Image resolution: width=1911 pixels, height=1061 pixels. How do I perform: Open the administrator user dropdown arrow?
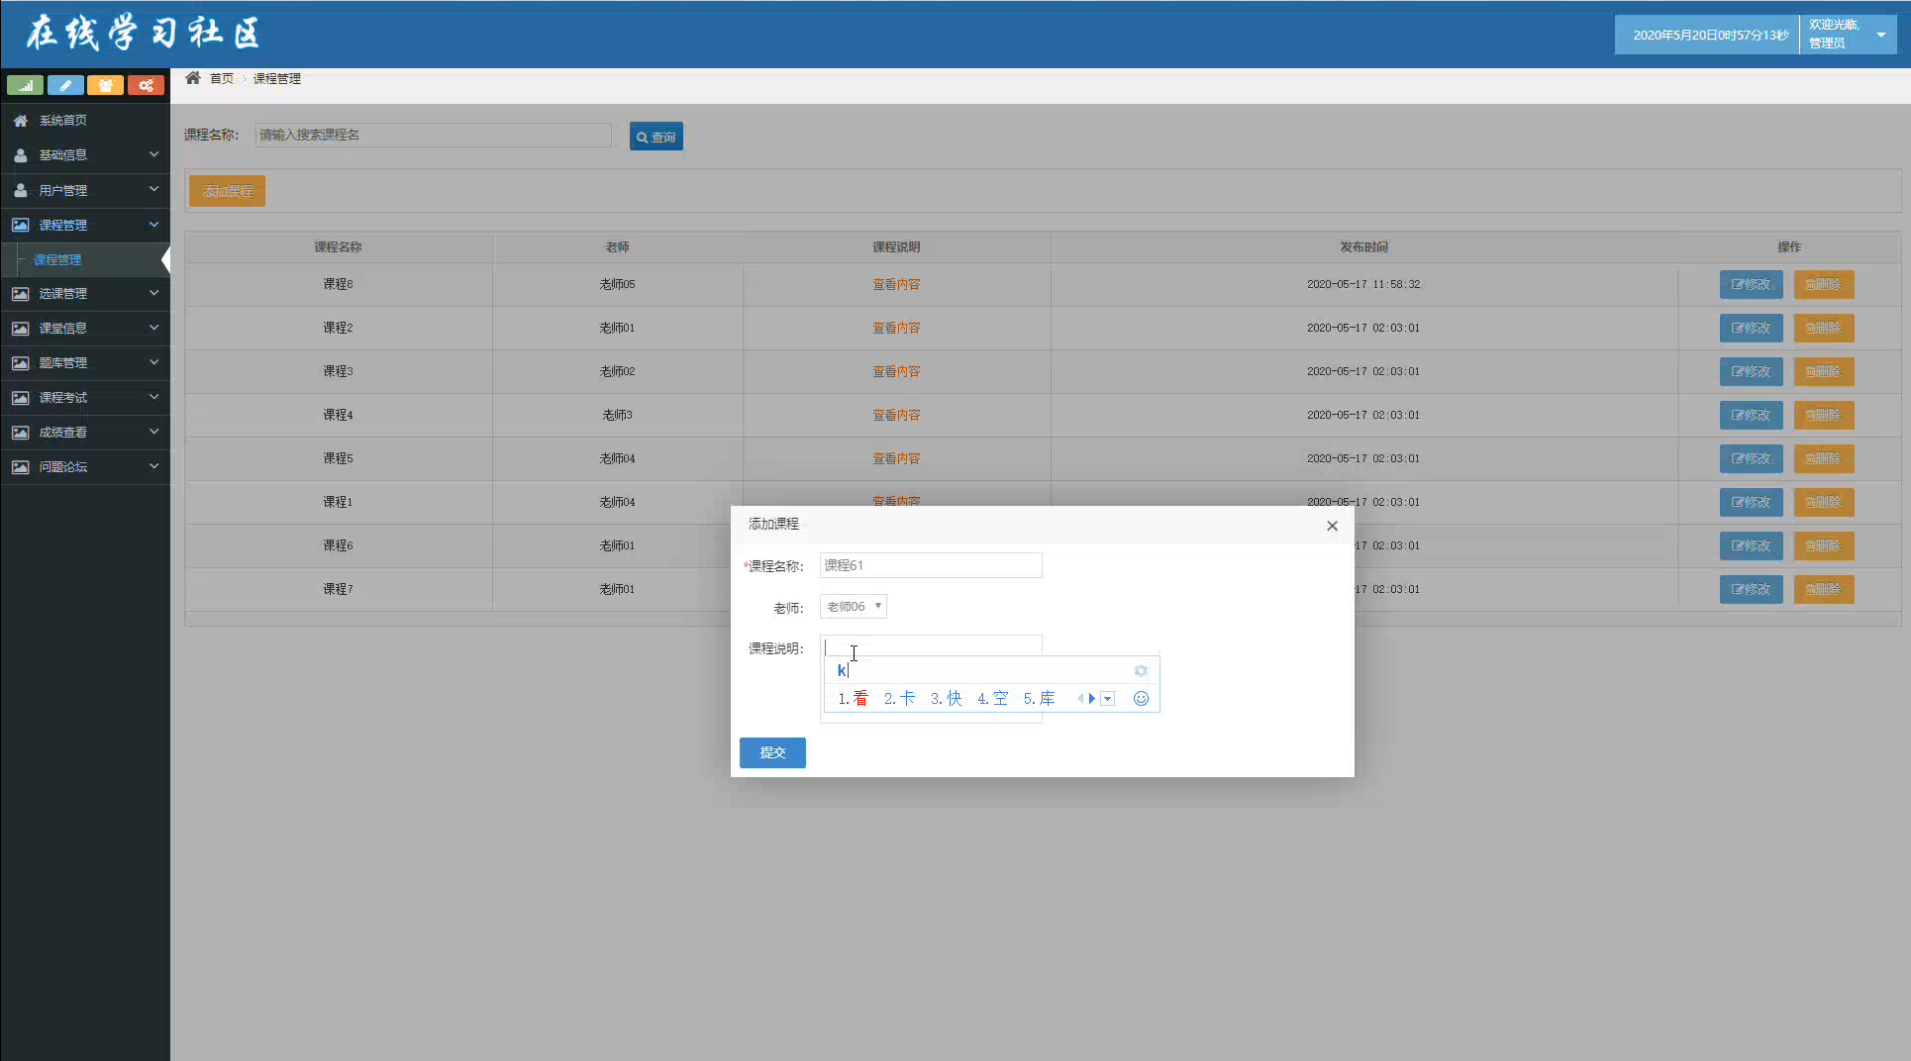click(1881, 35)
